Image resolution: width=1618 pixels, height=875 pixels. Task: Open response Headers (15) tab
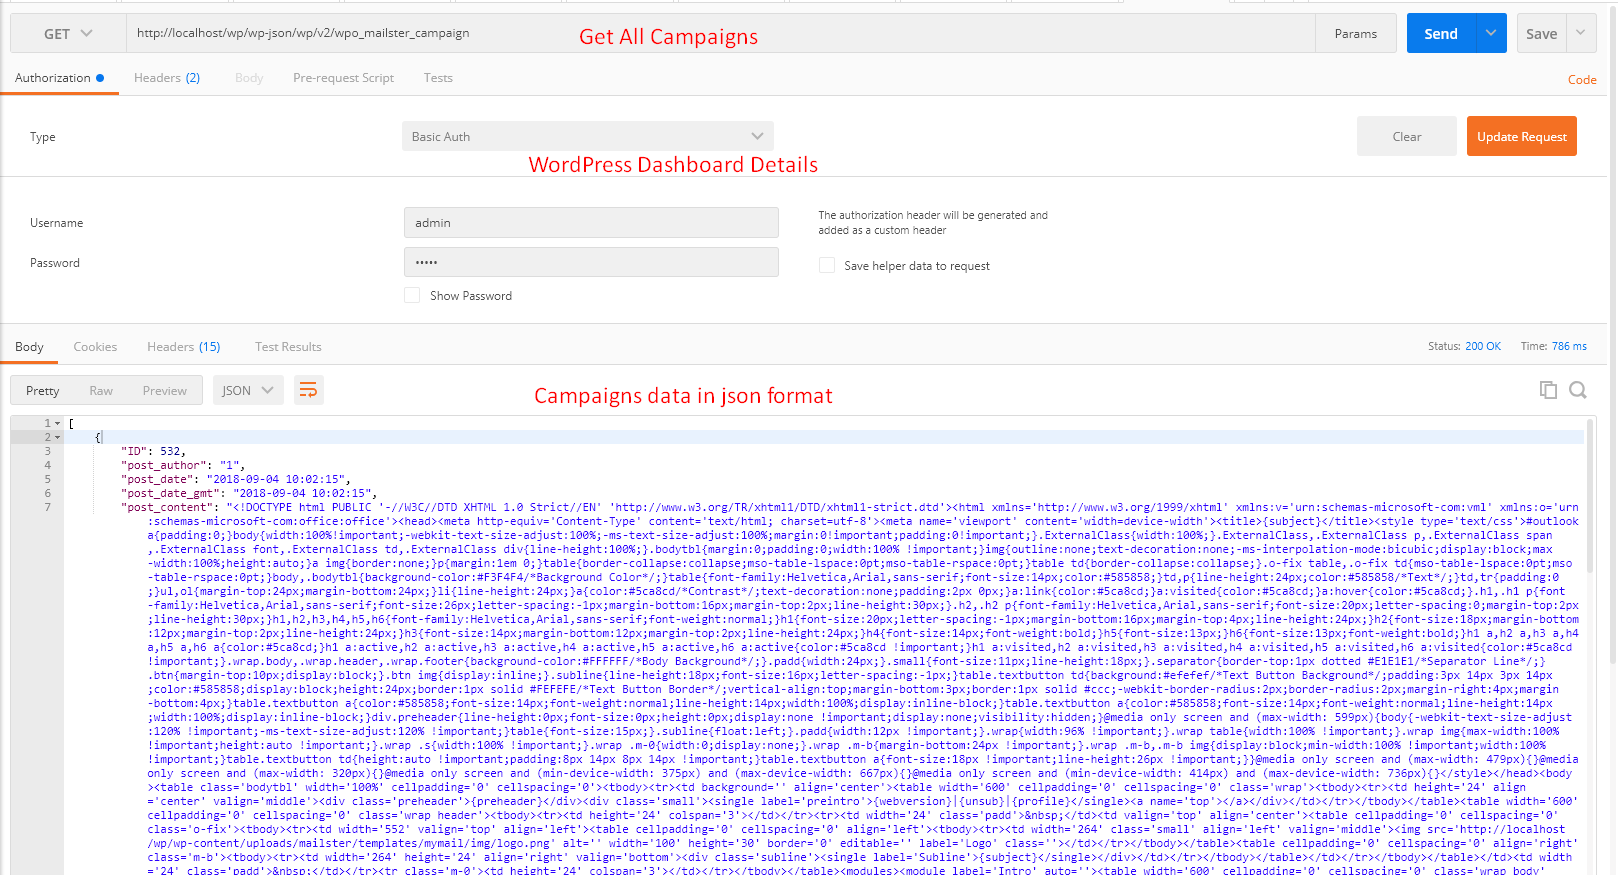click(x=184, y=347)
